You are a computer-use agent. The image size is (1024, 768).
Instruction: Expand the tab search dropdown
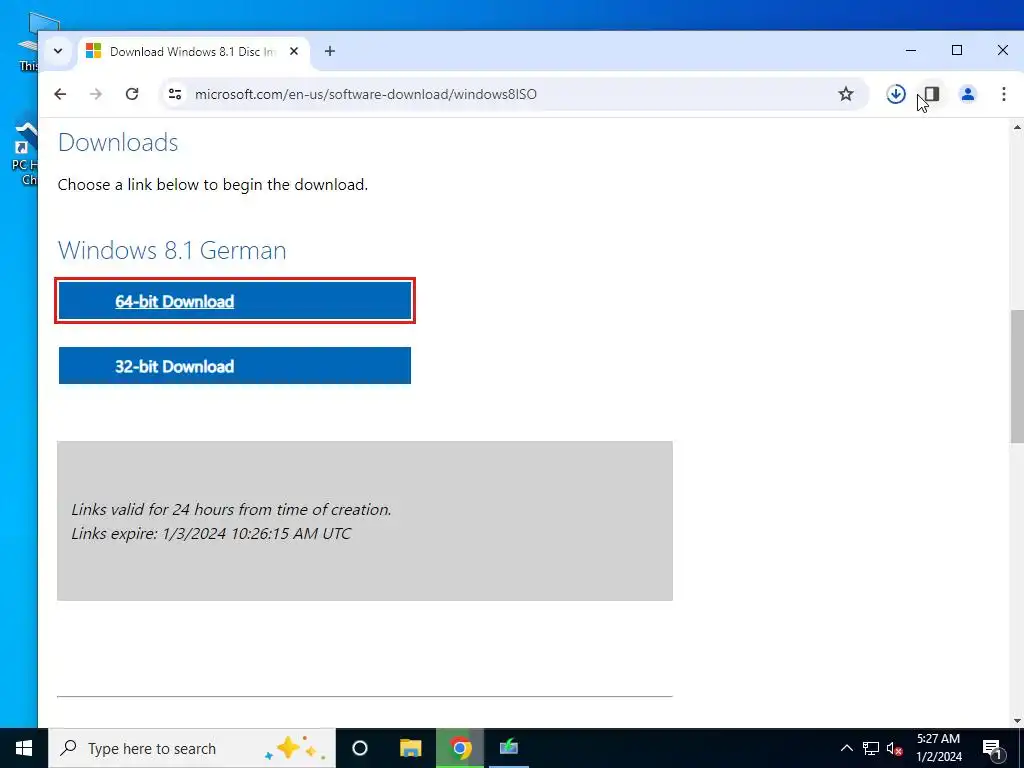click(58, 51)
